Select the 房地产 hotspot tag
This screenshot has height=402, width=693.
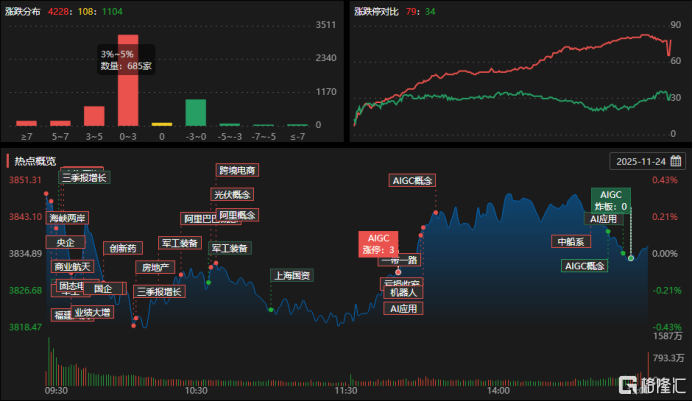(x=155, y=267)
